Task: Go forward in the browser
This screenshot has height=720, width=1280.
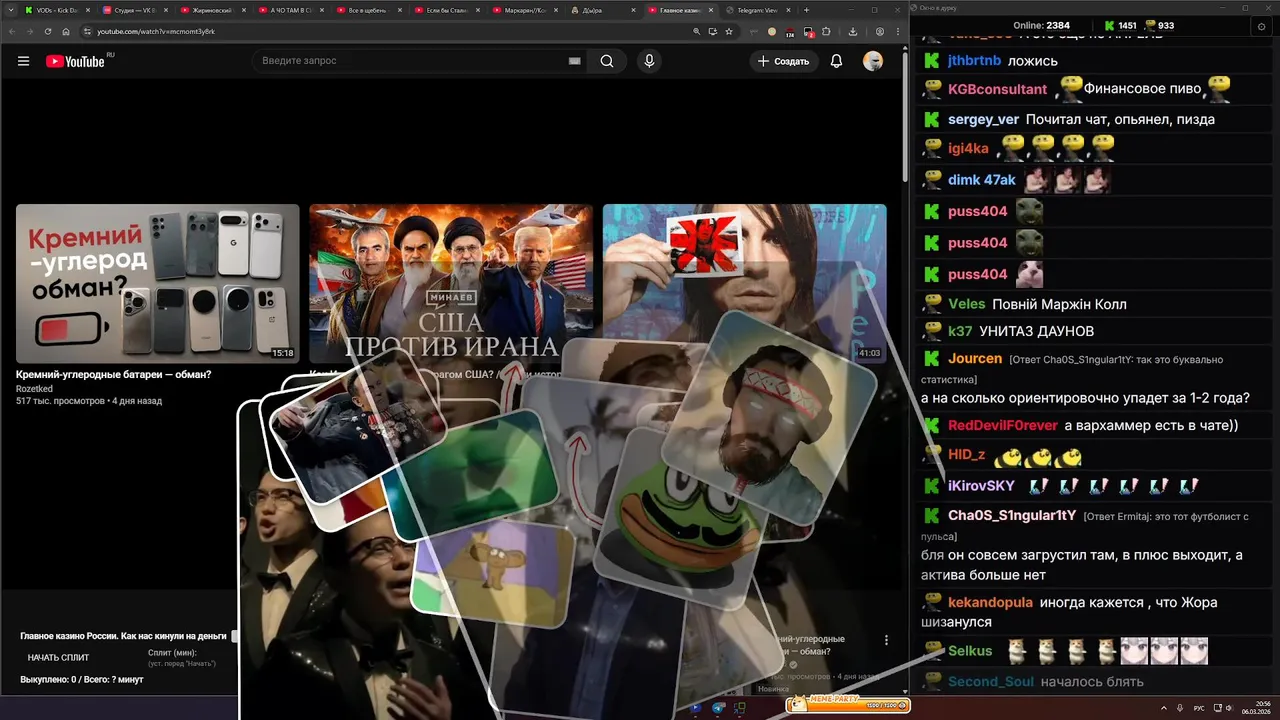Action: (x=30, y=31)
